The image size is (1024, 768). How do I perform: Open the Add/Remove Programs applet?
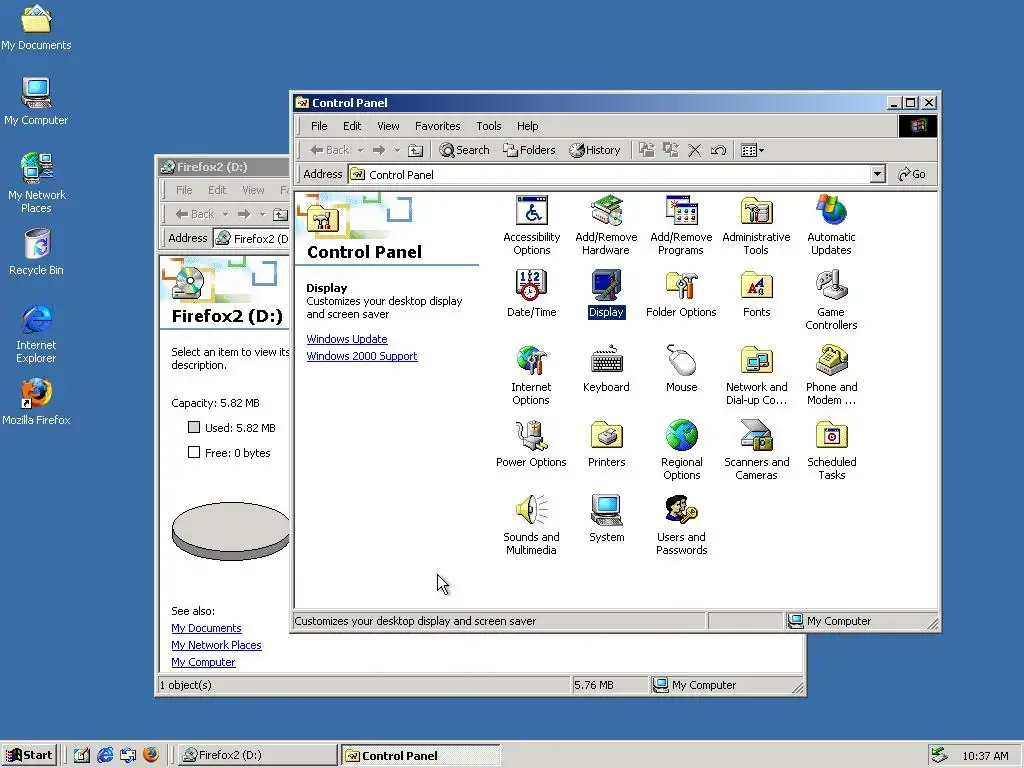point(681,225)
